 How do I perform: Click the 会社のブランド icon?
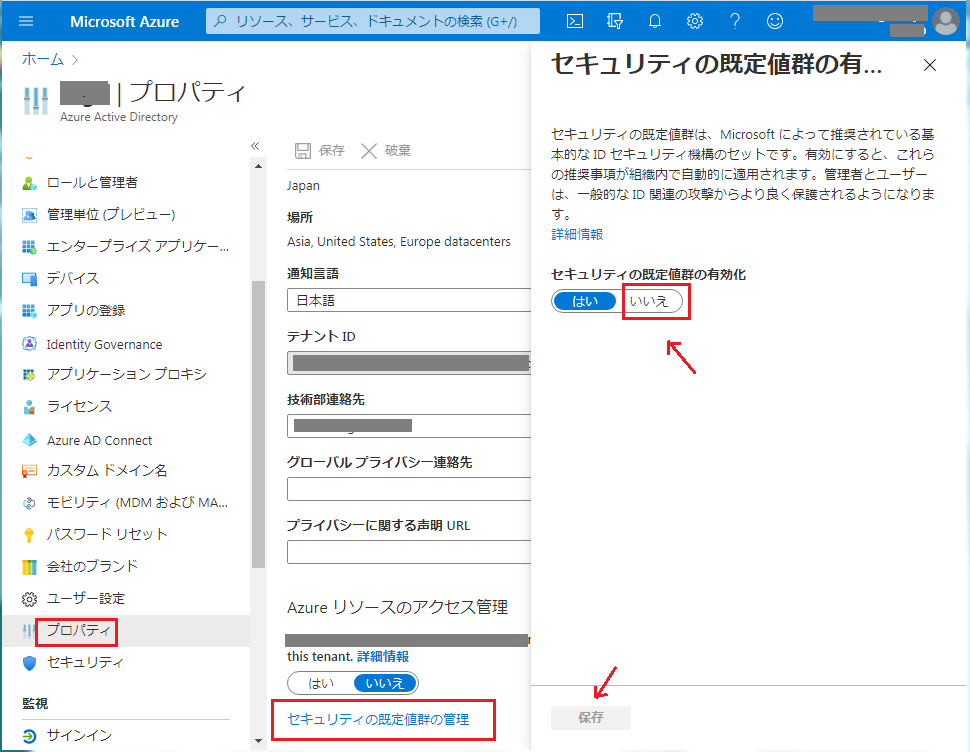point(29,566)
